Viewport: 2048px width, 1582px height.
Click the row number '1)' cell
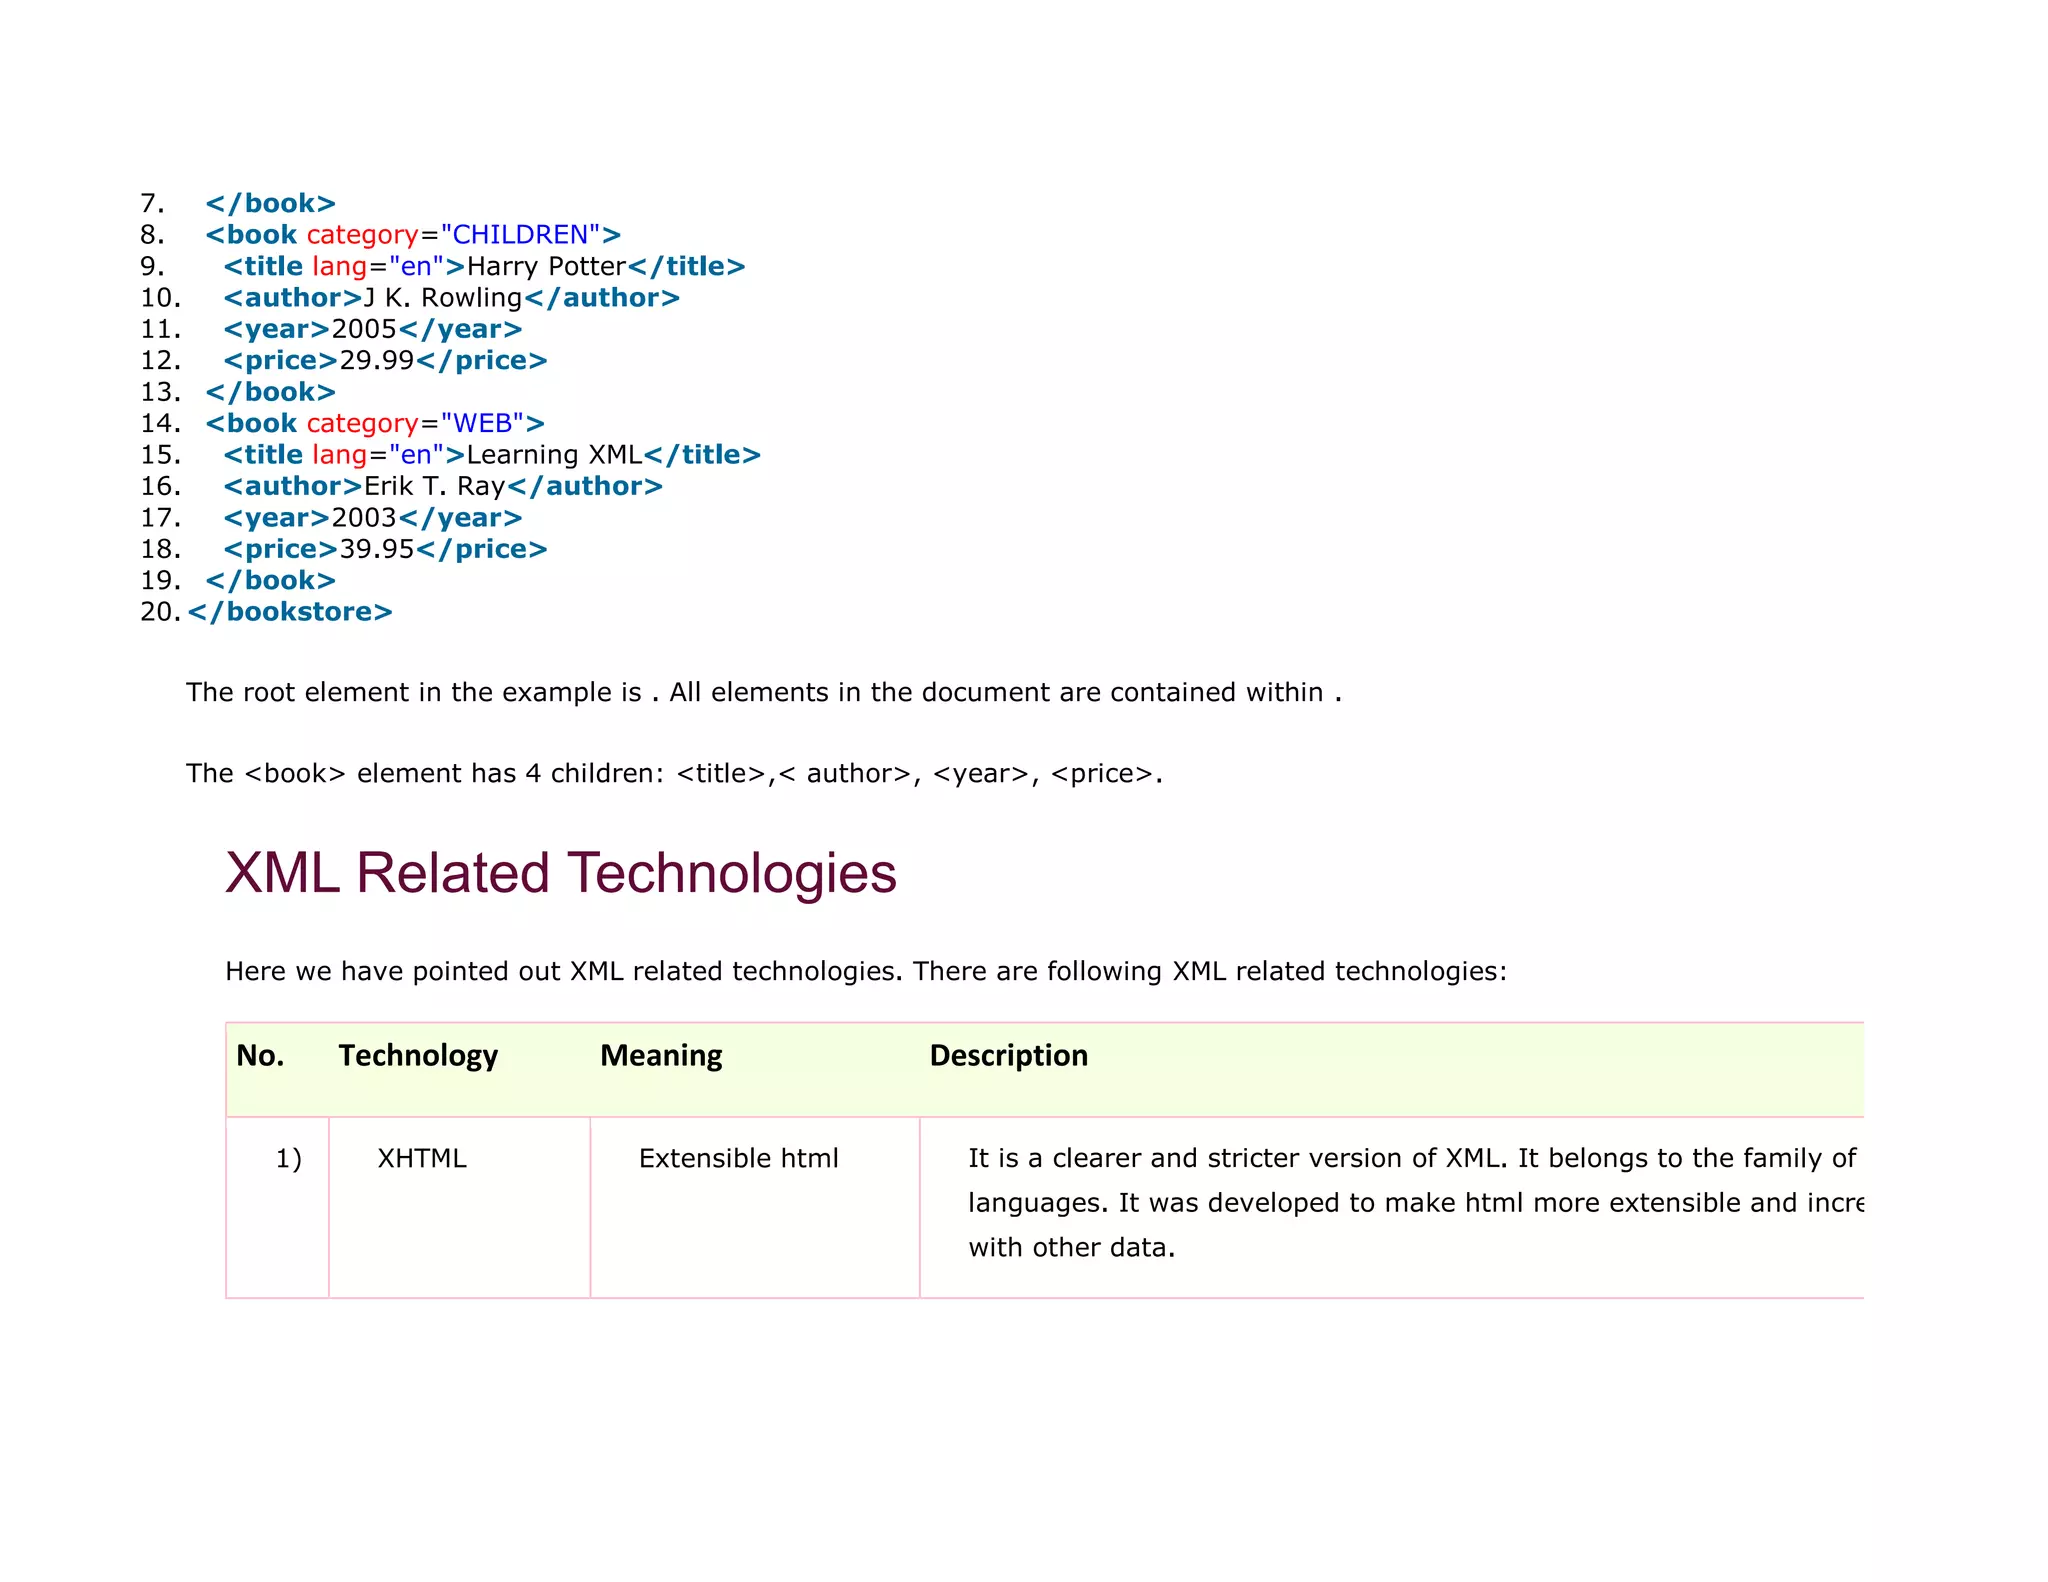pyautogui.click(x=288, y=1159)
